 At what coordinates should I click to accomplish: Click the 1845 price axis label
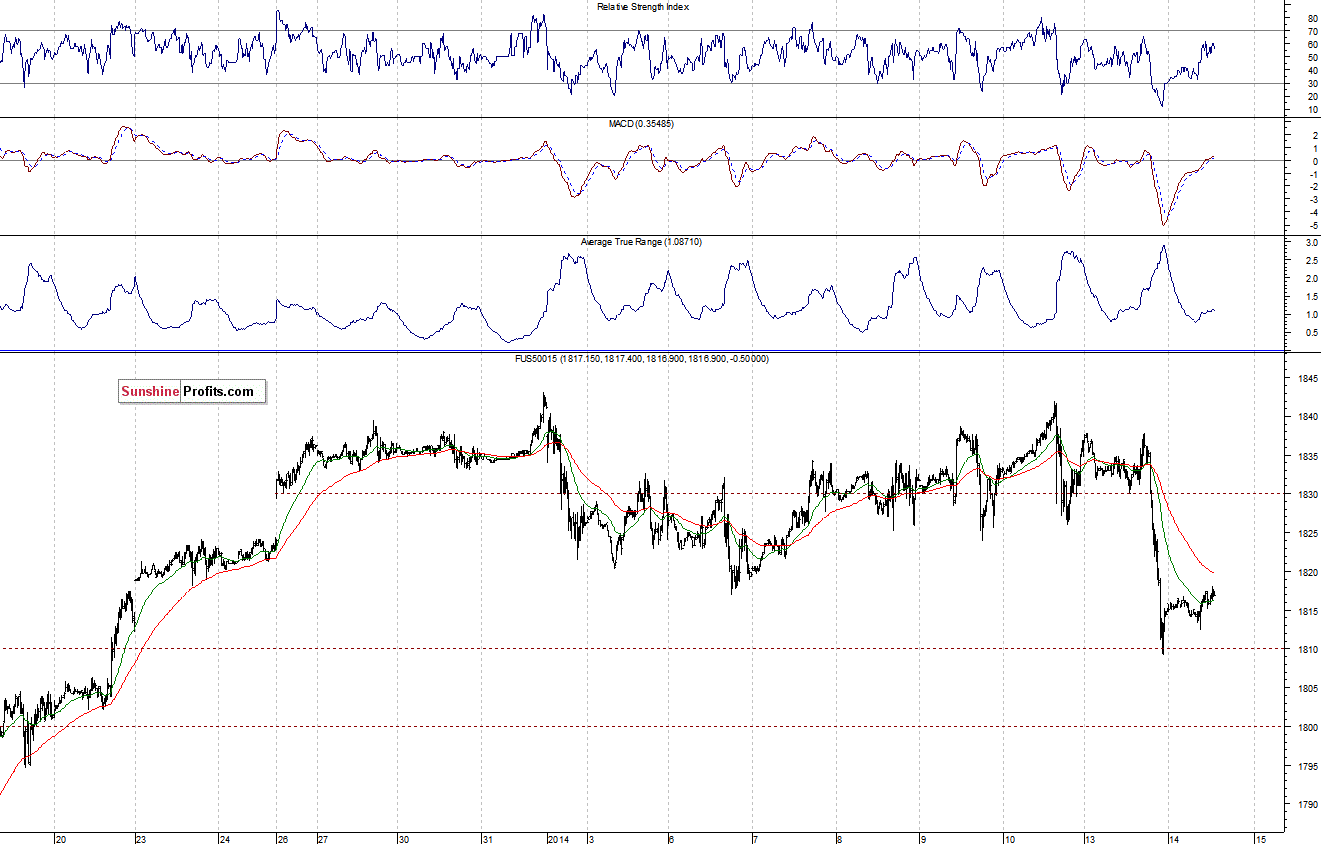click(1307, 379)
